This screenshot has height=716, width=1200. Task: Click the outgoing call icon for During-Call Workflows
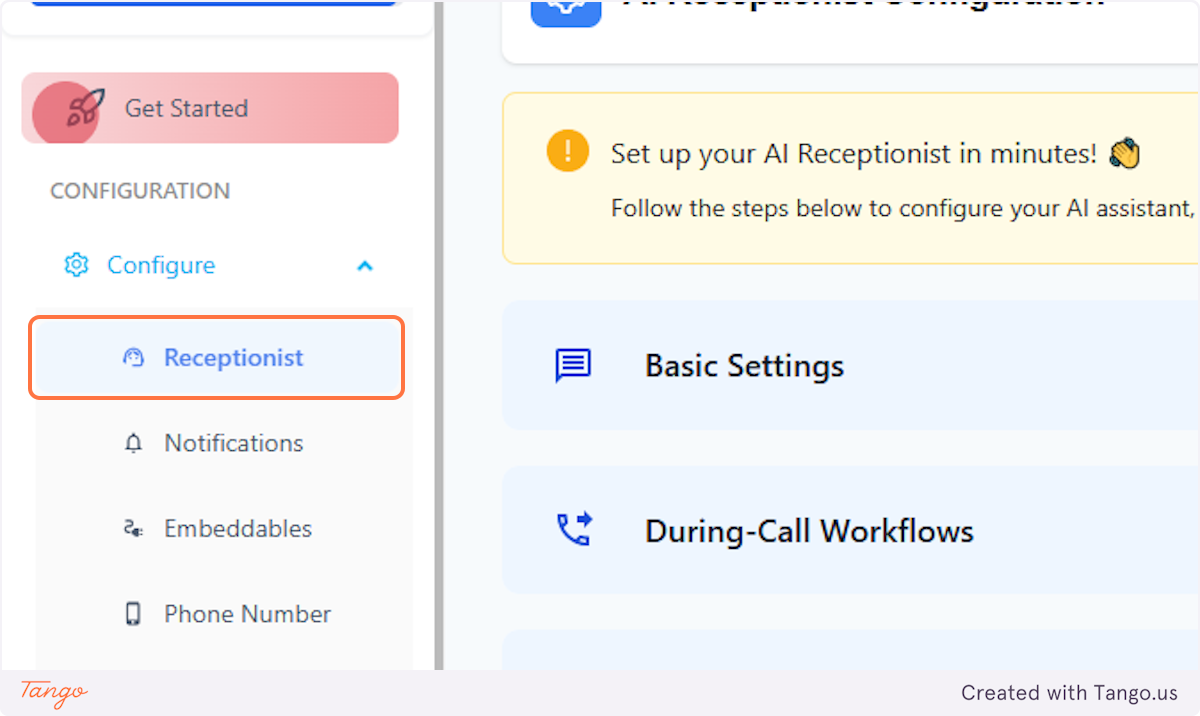coord(573,530)
